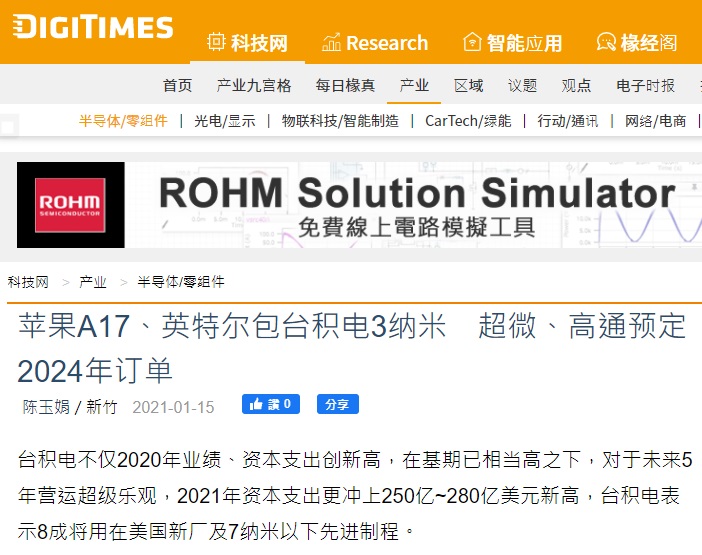Click the article headline 苹果A17、英特尔包台积电3纳米
Image resolution: width=702 pixels, height=555 pixels.
tap(351, 348)
